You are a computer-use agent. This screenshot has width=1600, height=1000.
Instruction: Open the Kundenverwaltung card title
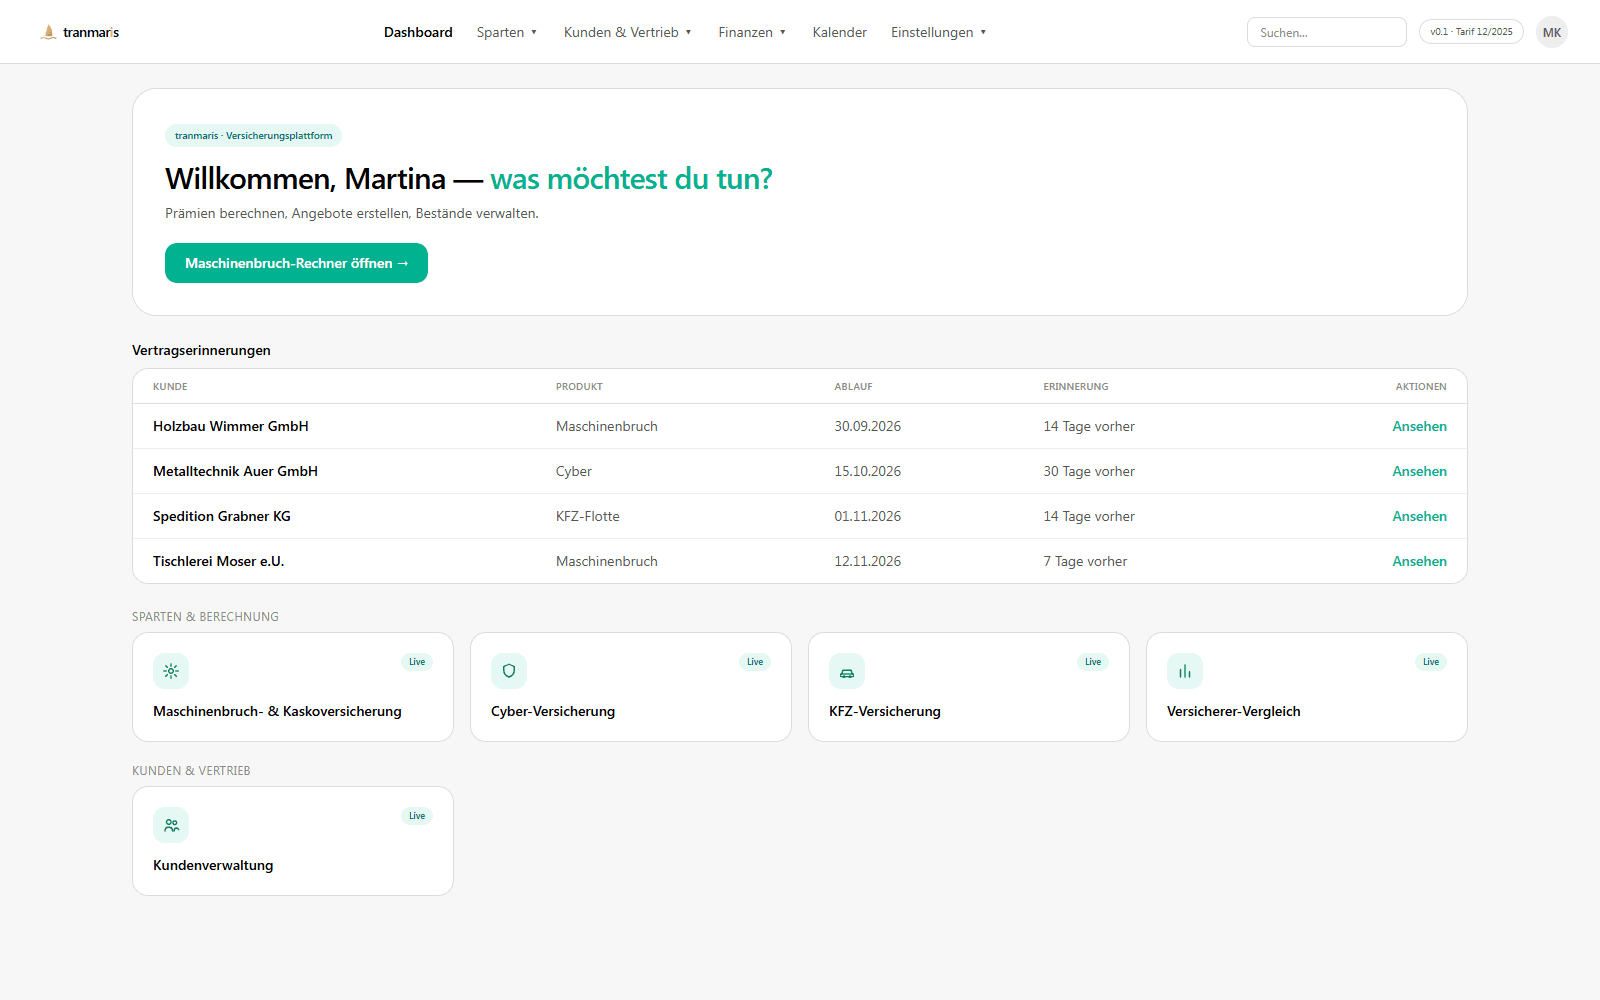(213, 865)
